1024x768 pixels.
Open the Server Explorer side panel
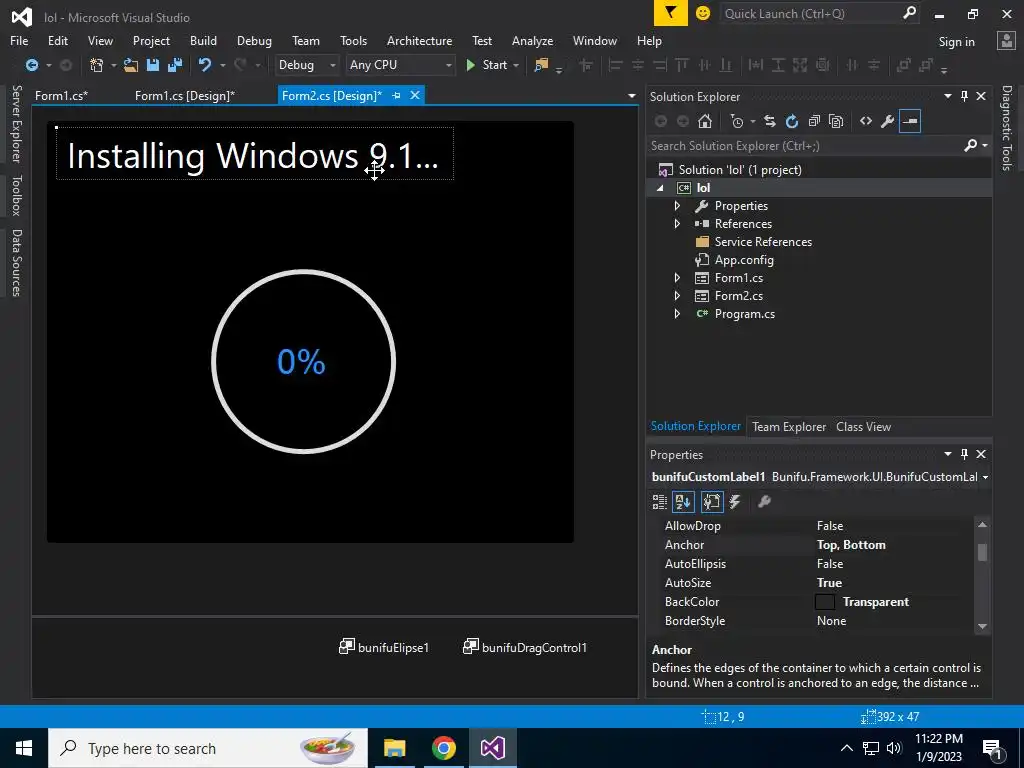[x=17, y=123]
